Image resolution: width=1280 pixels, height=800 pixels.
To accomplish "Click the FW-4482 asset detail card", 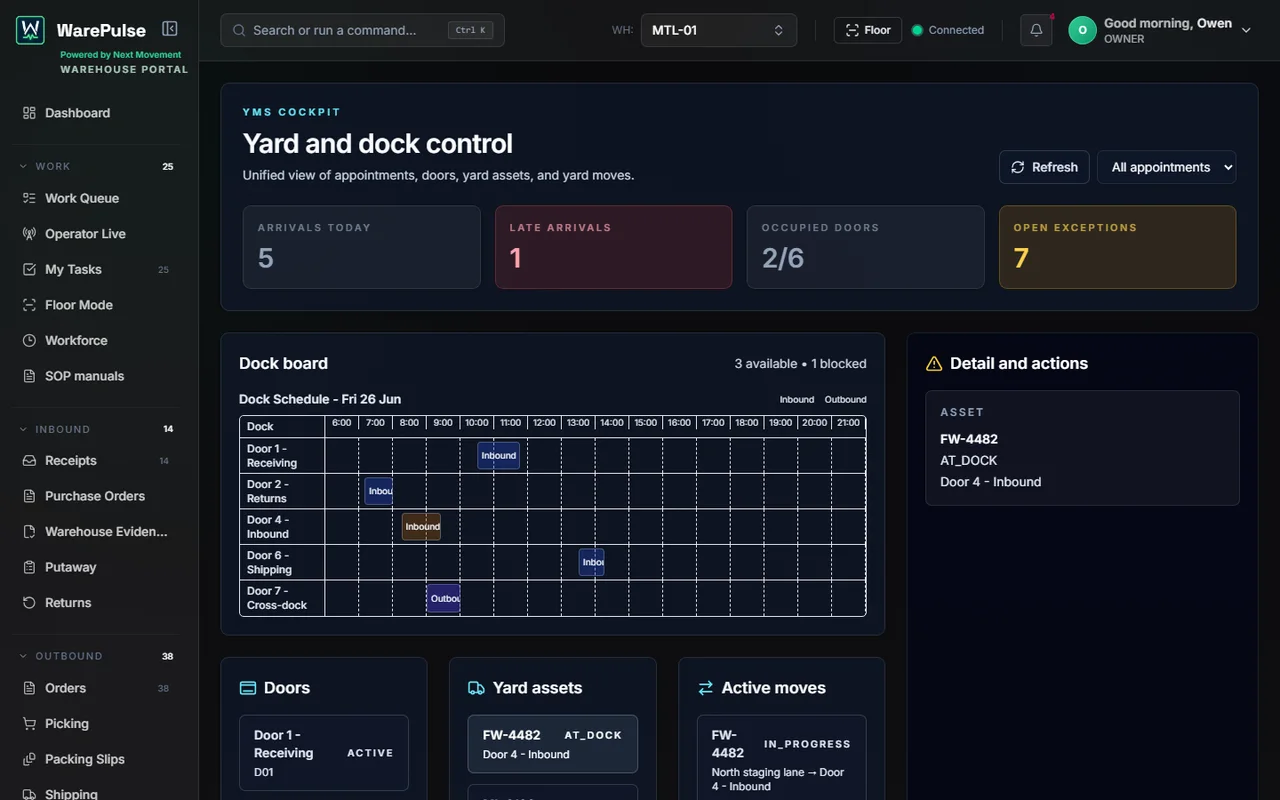I will pyautogui.click(x=1082, y=448).
